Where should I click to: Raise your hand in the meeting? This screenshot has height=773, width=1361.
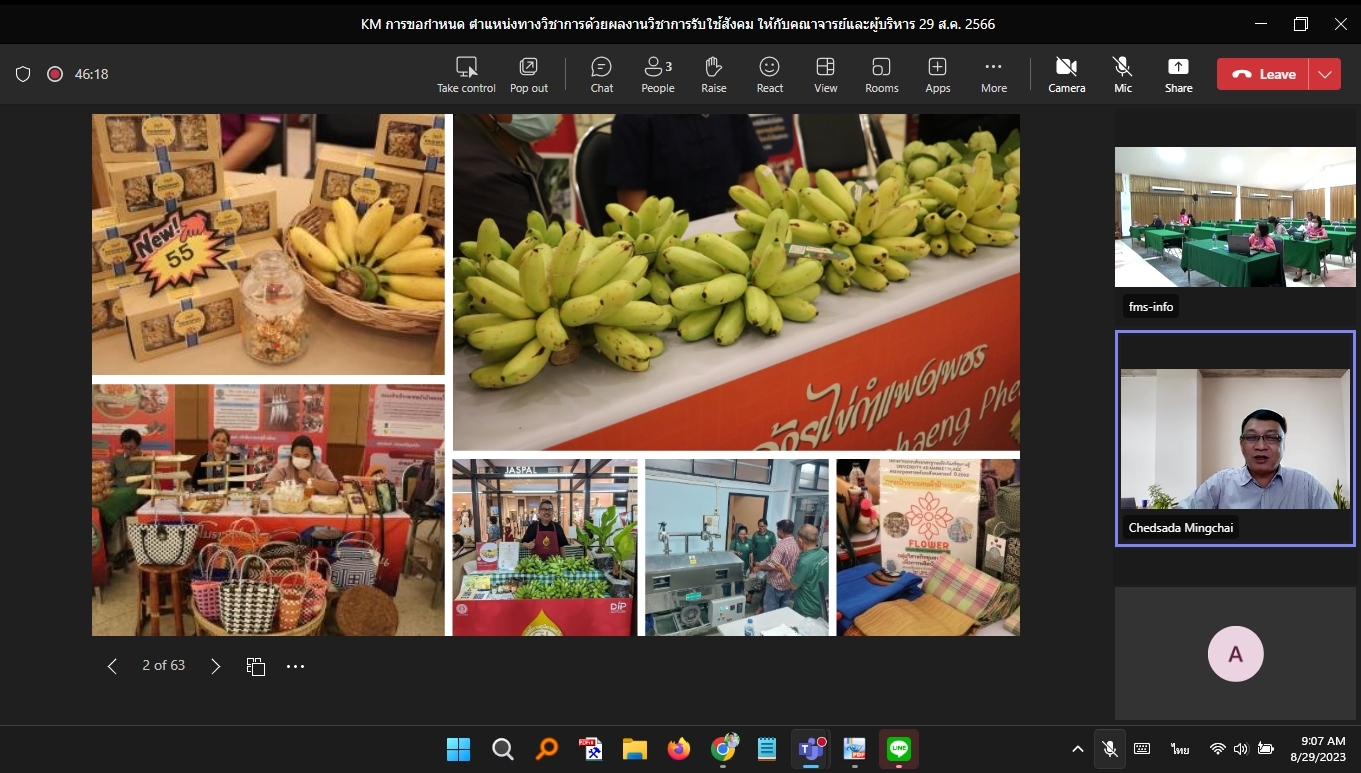pos(713,74)
